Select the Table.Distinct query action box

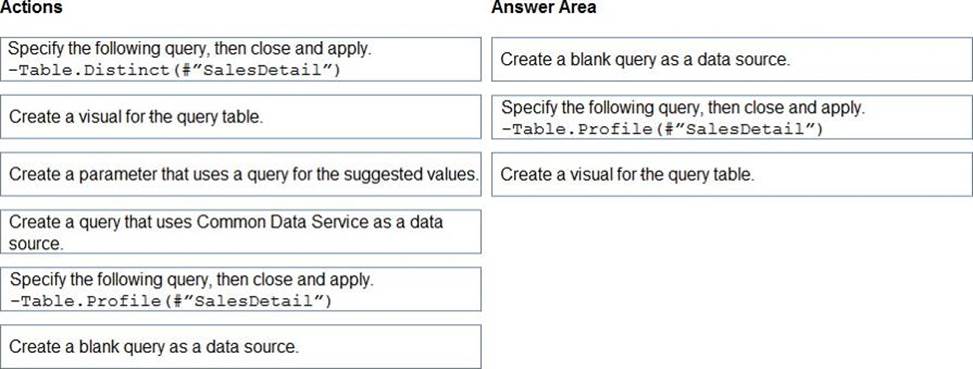tap(241, 59)
